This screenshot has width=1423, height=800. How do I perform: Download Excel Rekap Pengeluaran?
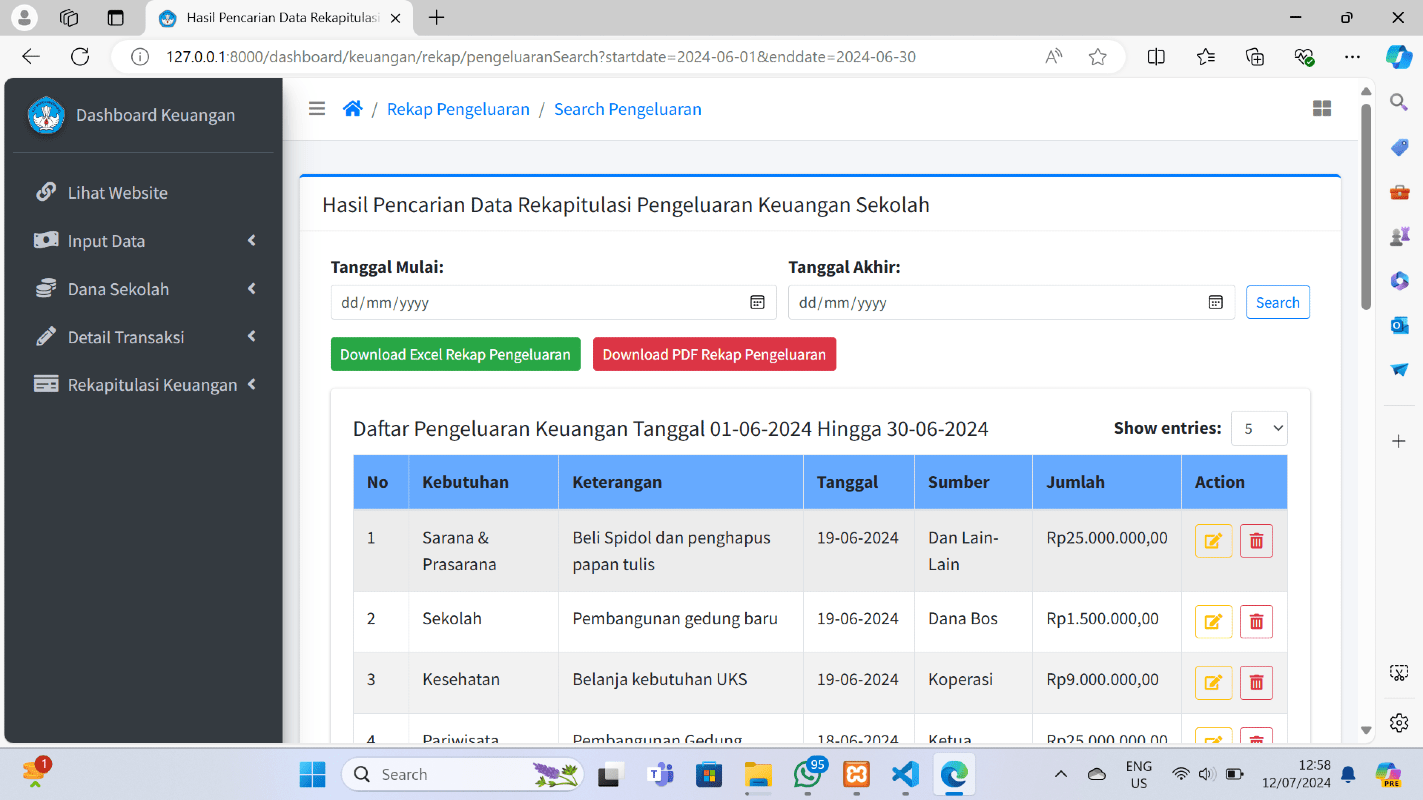455,354
